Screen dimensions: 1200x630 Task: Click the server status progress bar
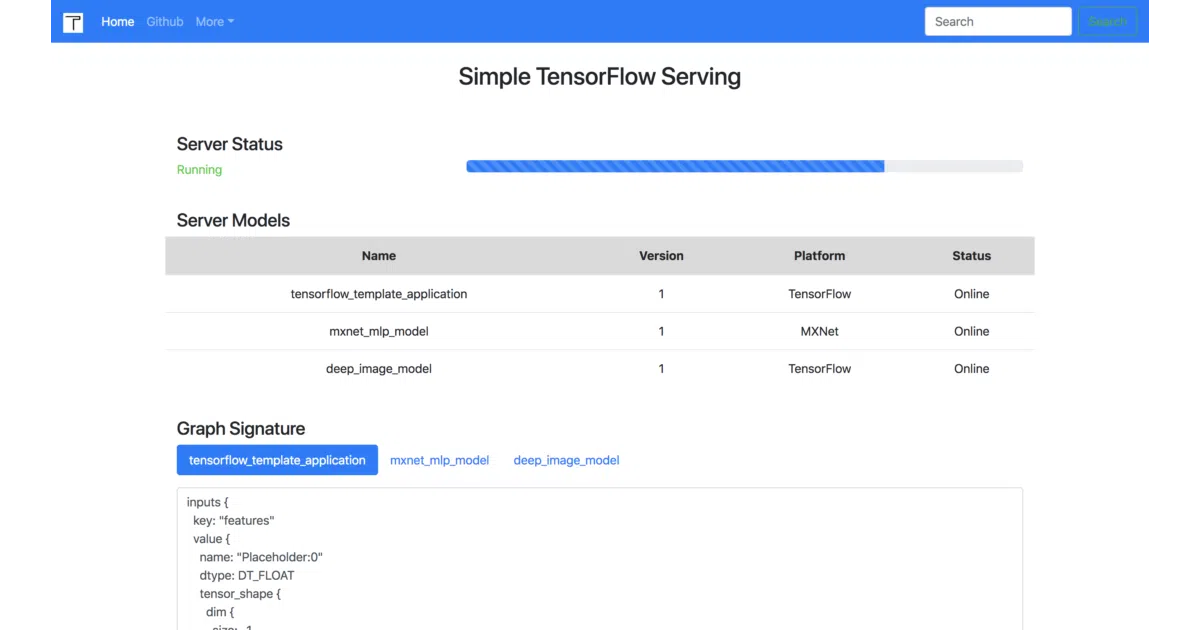(x=744, y=166)
